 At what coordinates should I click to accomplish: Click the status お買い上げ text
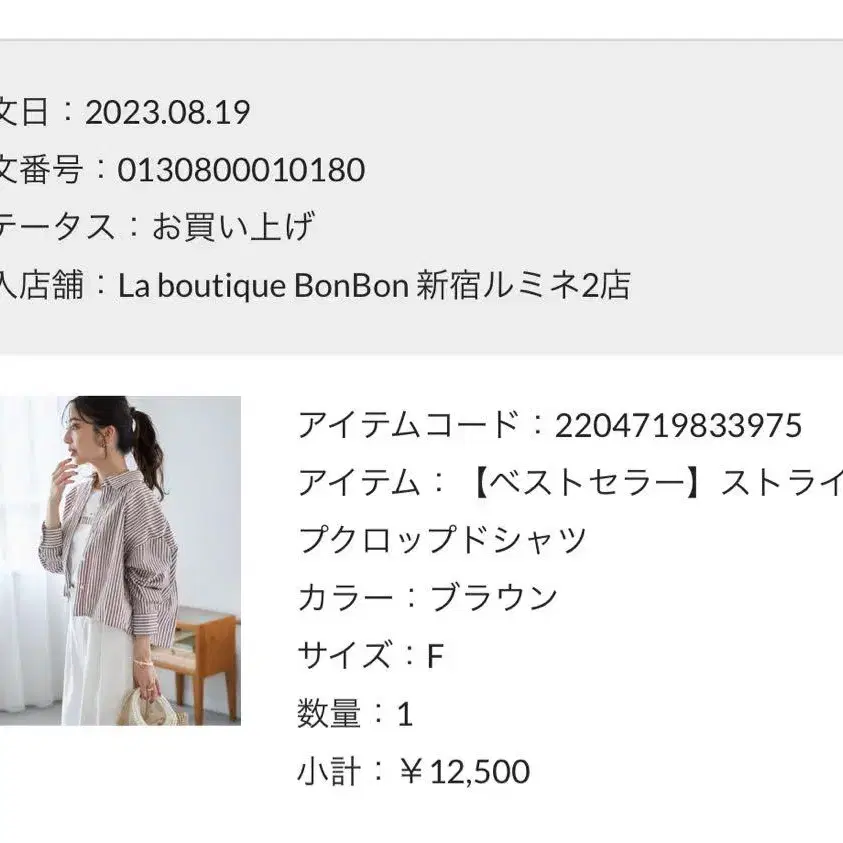(x=232, y=226)
